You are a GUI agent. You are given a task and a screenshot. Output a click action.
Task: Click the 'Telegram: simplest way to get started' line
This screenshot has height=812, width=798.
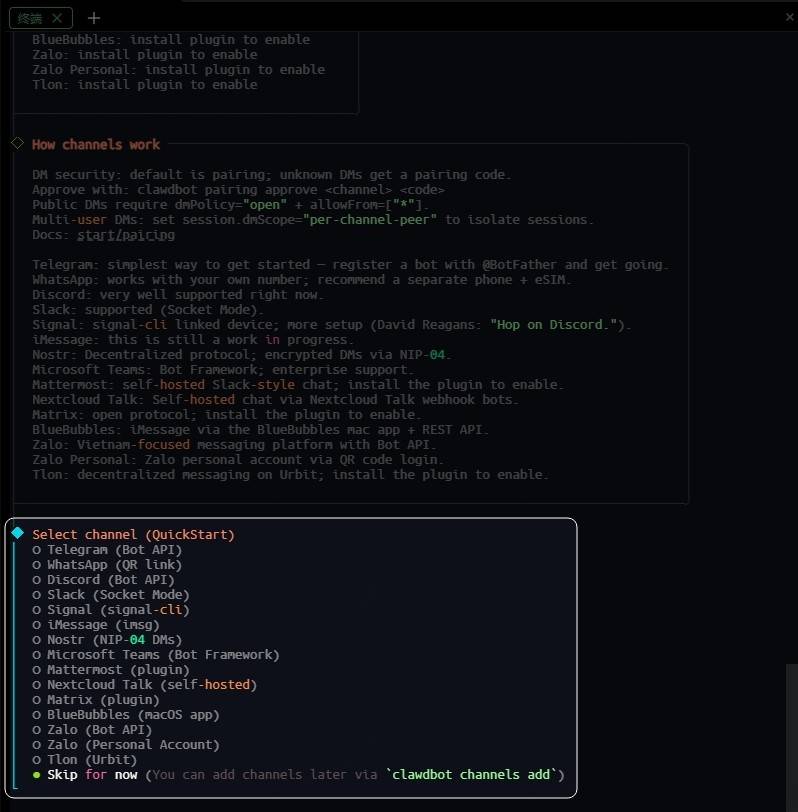click(350, 265)
